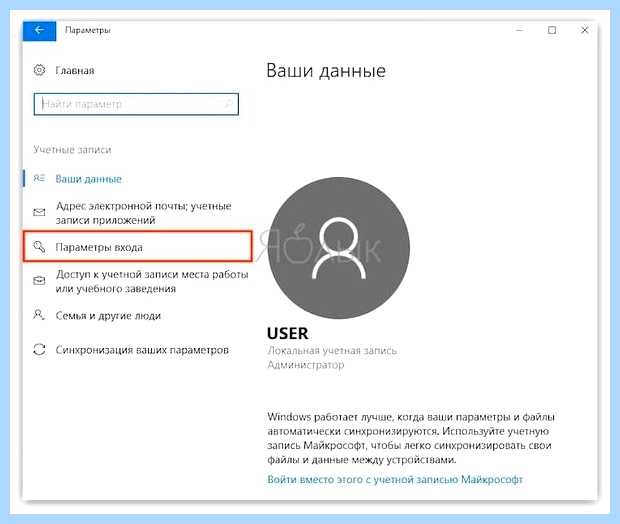Screen dimensions: 620x524
Task: Click the gray user avatar picture
Action: click(x=338, y=248)
